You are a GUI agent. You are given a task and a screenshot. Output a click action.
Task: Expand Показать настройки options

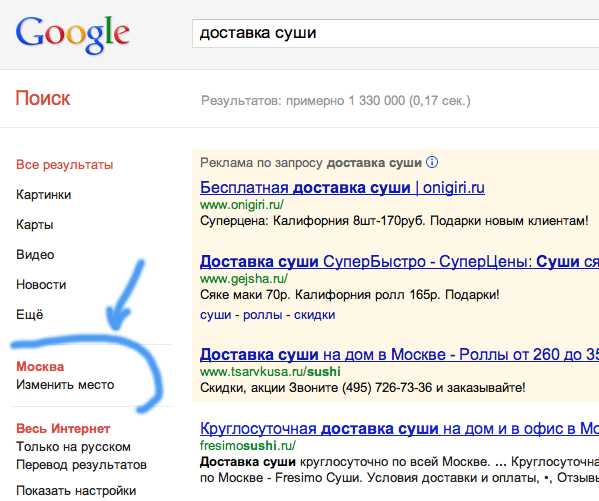click(76, 491)
